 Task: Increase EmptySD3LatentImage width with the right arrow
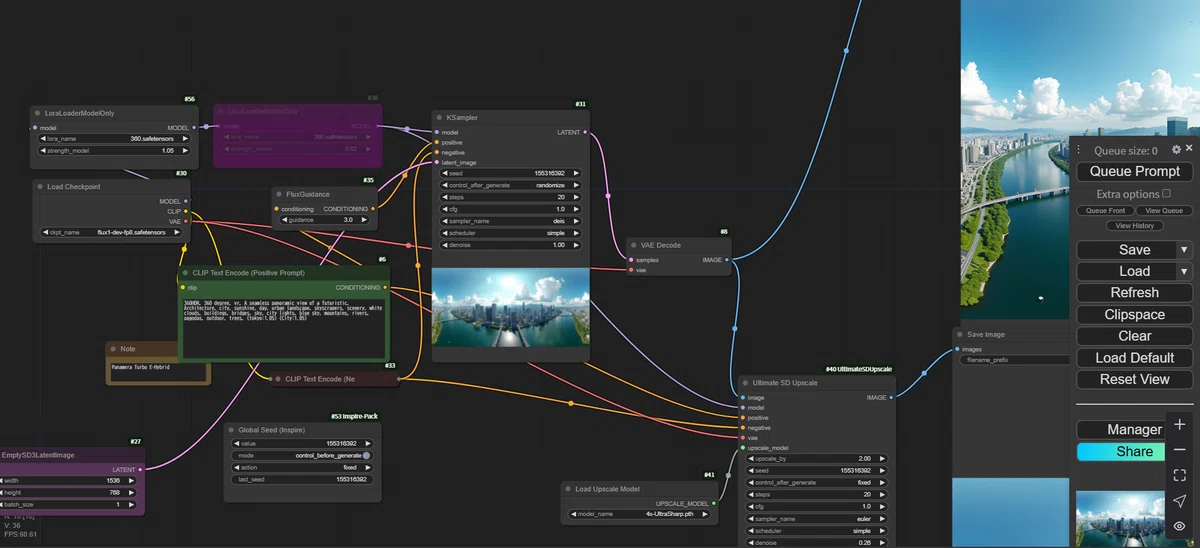(x=133, y=480)
